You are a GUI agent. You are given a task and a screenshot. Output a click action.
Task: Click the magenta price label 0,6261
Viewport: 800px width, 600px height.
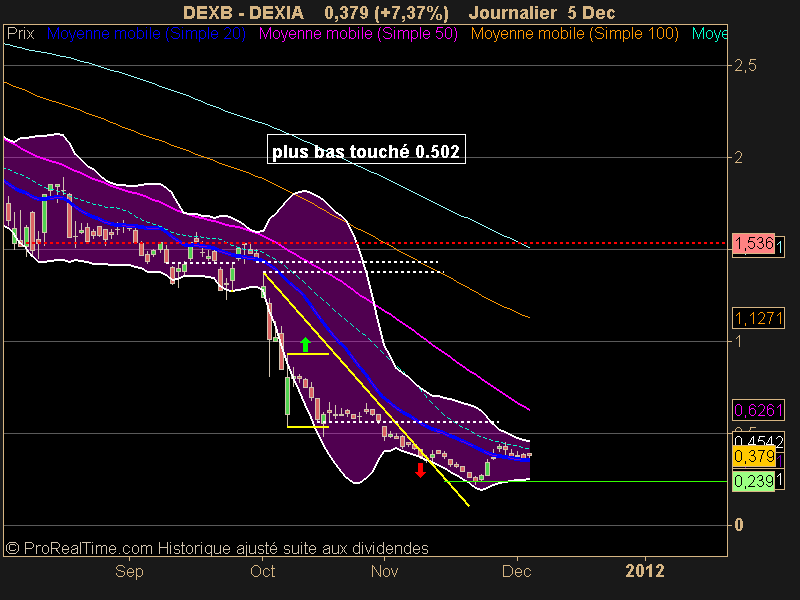coord(758,410)
